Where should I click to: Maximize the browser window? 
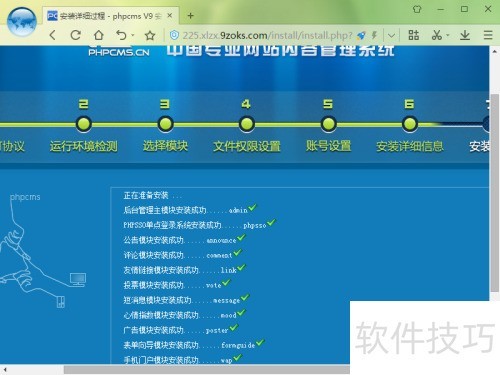[464, 9]
